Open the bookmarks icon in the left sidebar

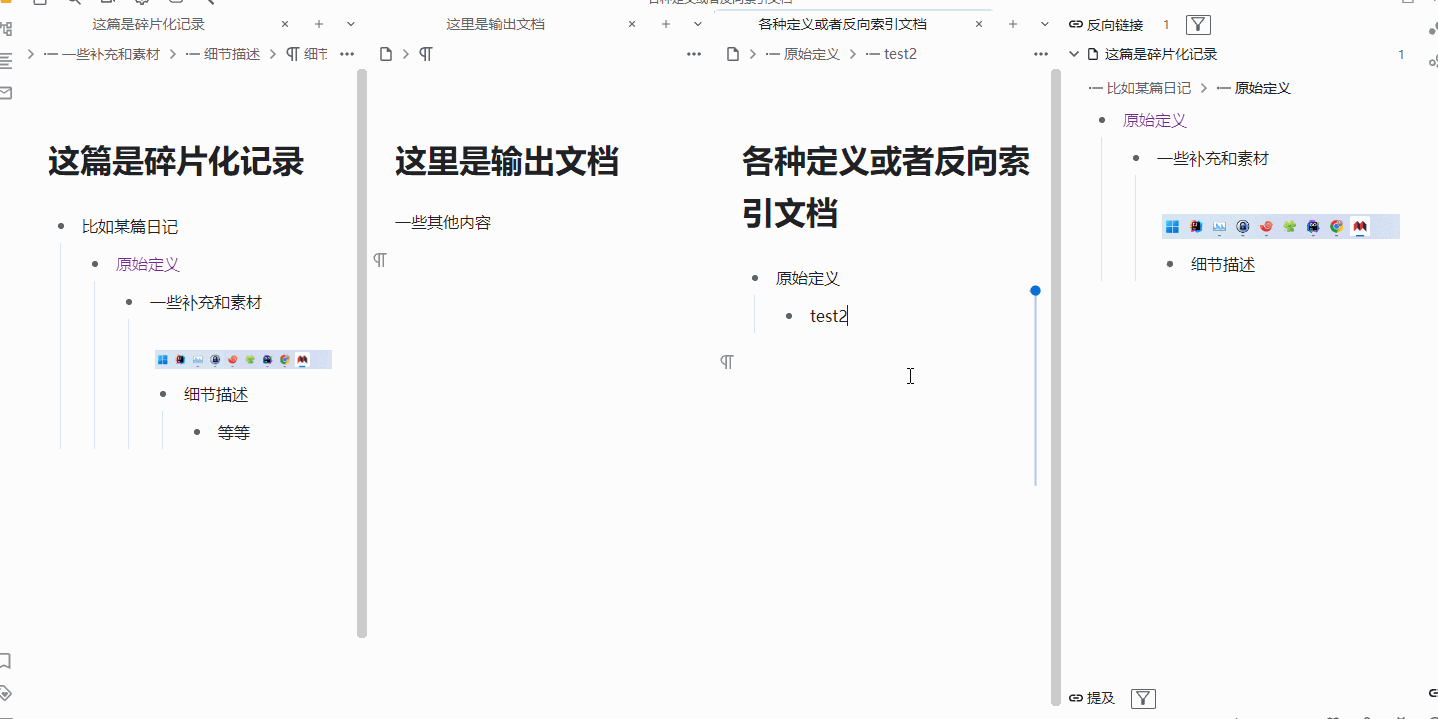coord(7,661)
